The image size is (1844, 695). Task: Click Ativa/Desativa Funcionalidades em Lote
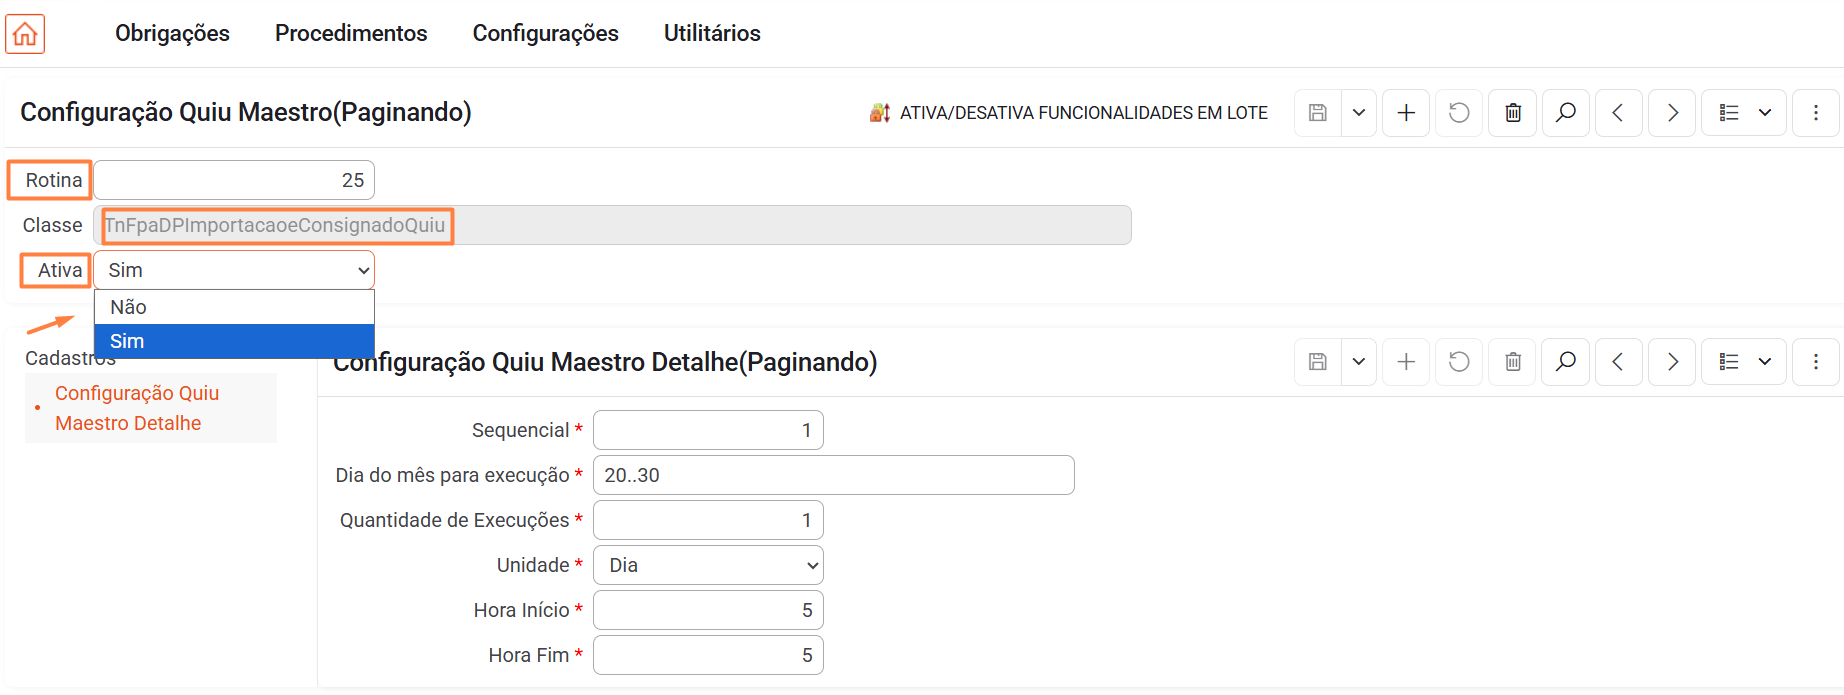click(1070, 113)
